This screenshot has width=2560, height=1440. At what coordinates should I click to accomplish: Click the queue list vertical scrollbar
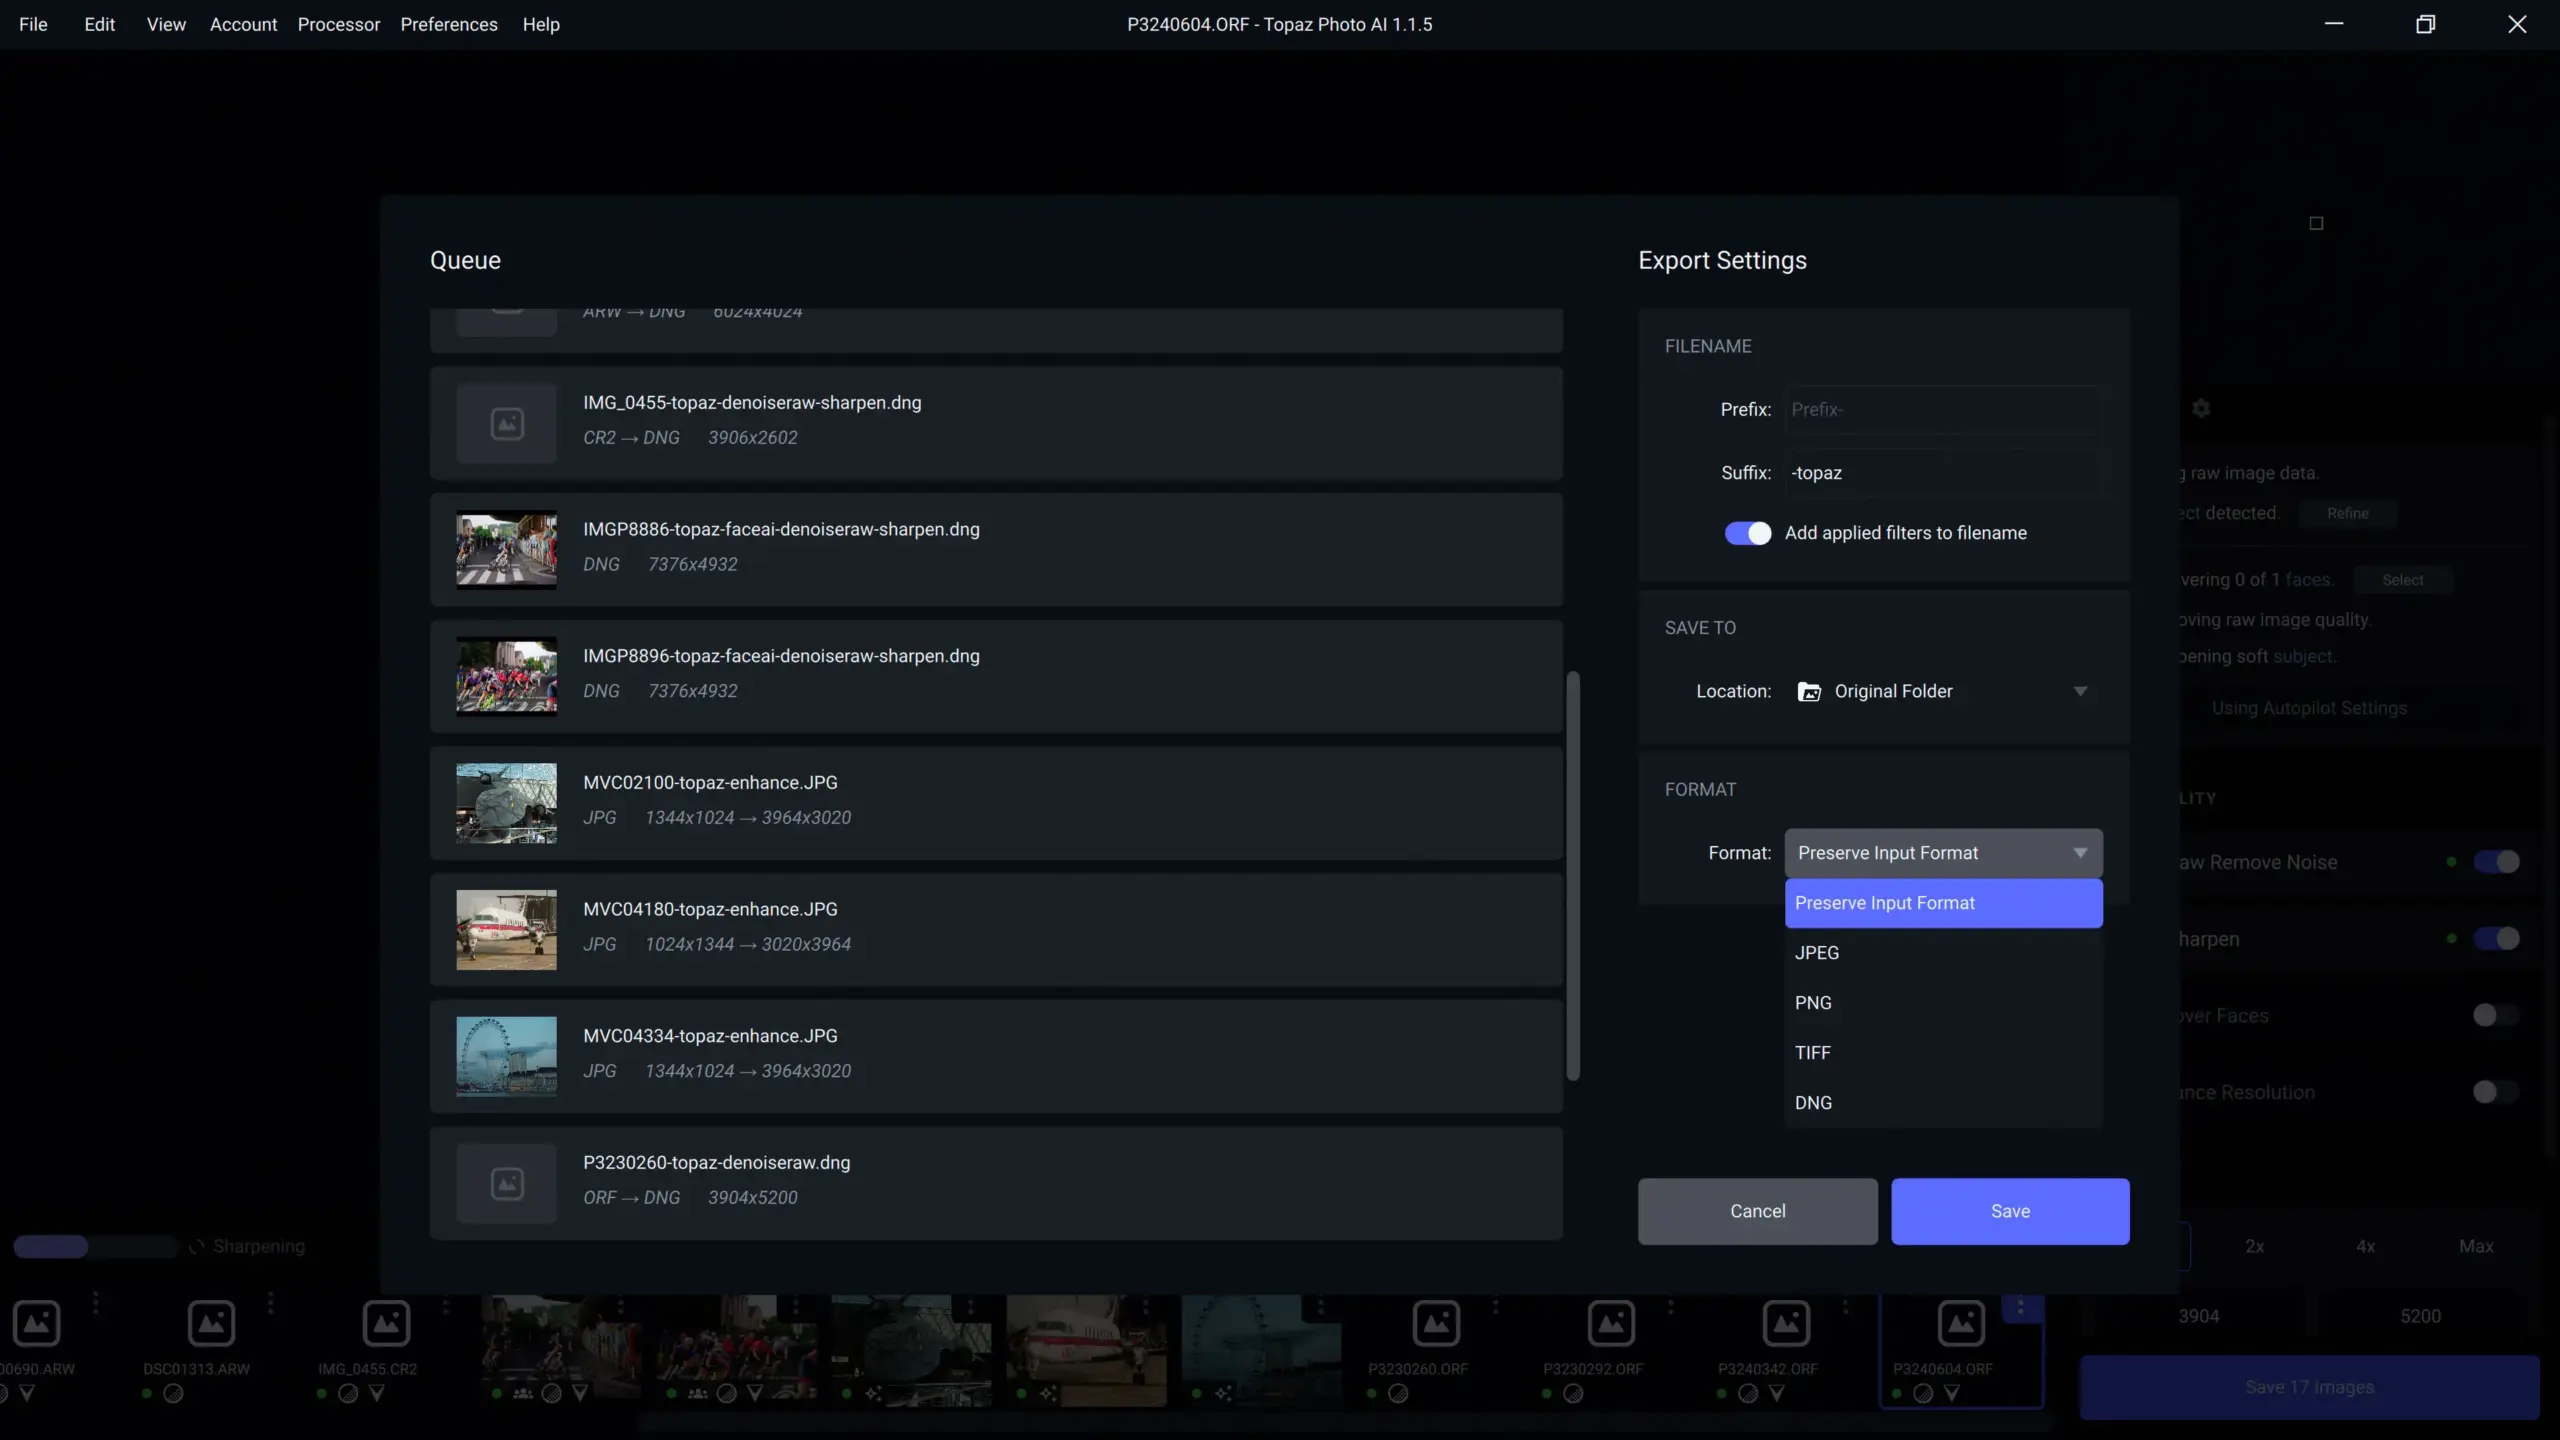coord(1573,875)
